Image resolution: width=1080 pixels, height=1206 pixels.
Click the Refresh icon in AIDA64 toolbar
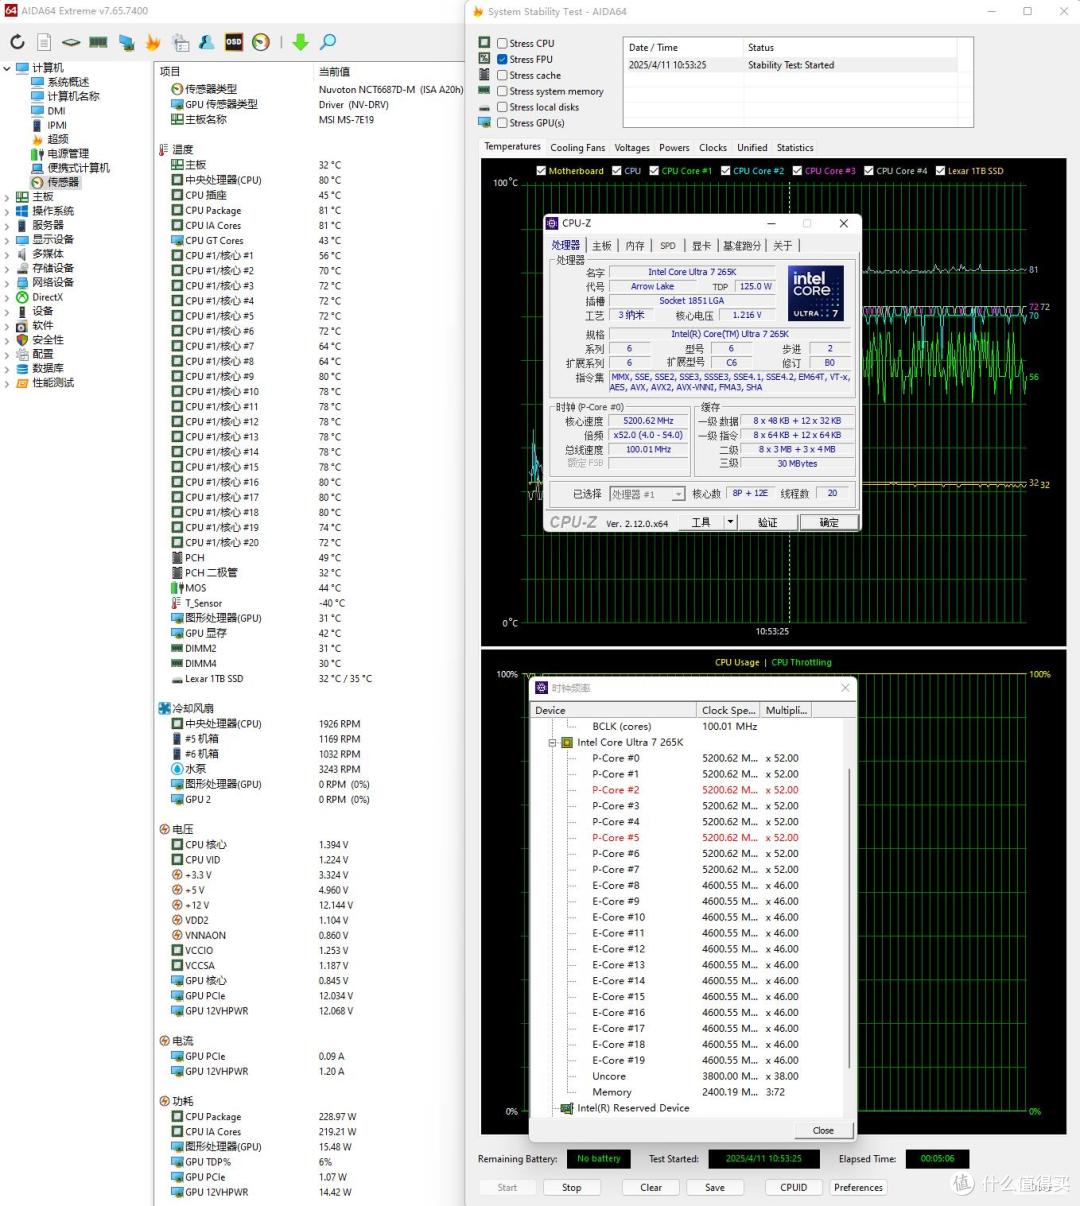pos(17,42)
